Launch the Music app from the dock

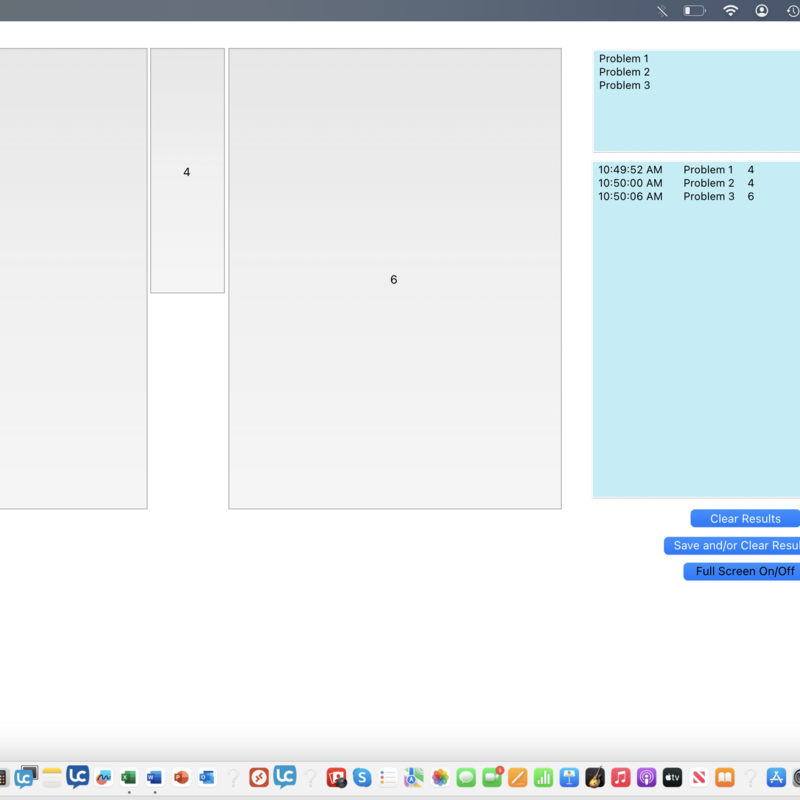pos(621,777)
